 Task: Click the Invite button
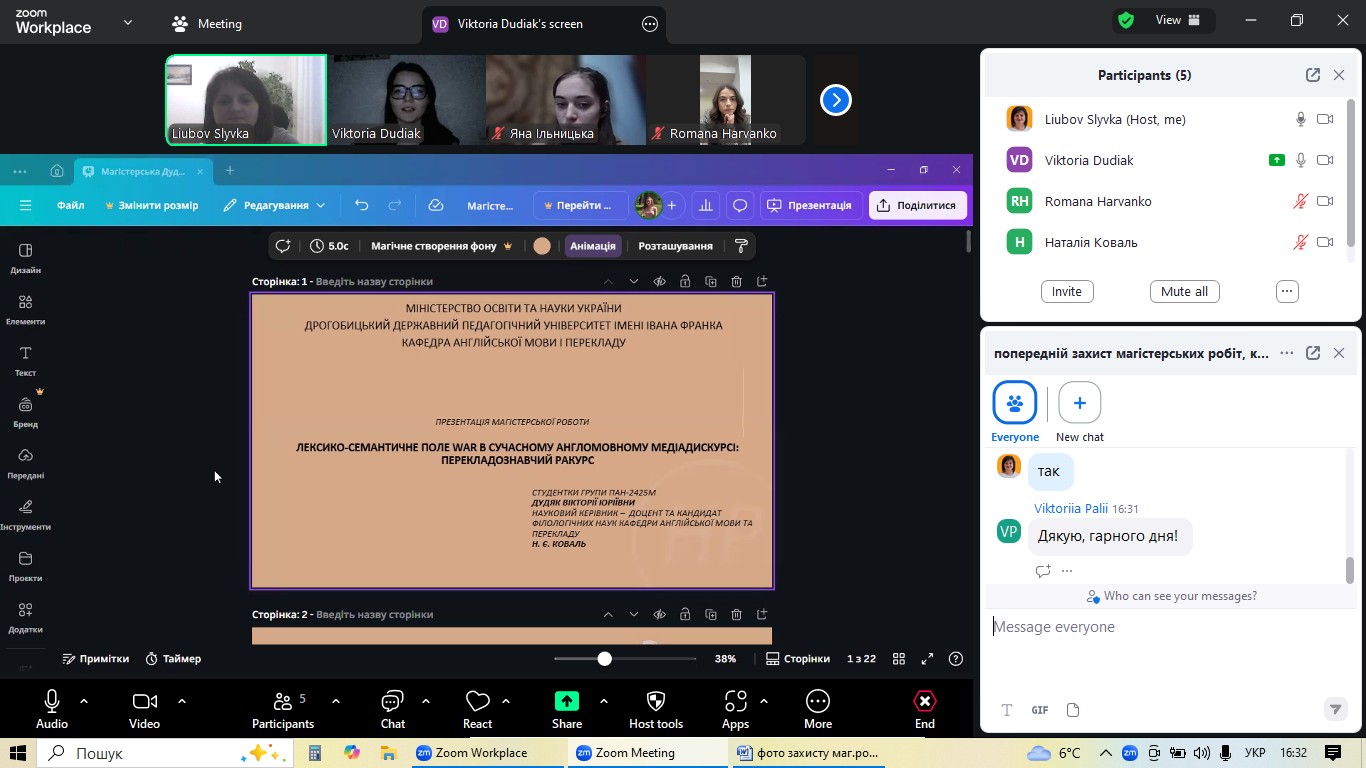point(1066,291)
